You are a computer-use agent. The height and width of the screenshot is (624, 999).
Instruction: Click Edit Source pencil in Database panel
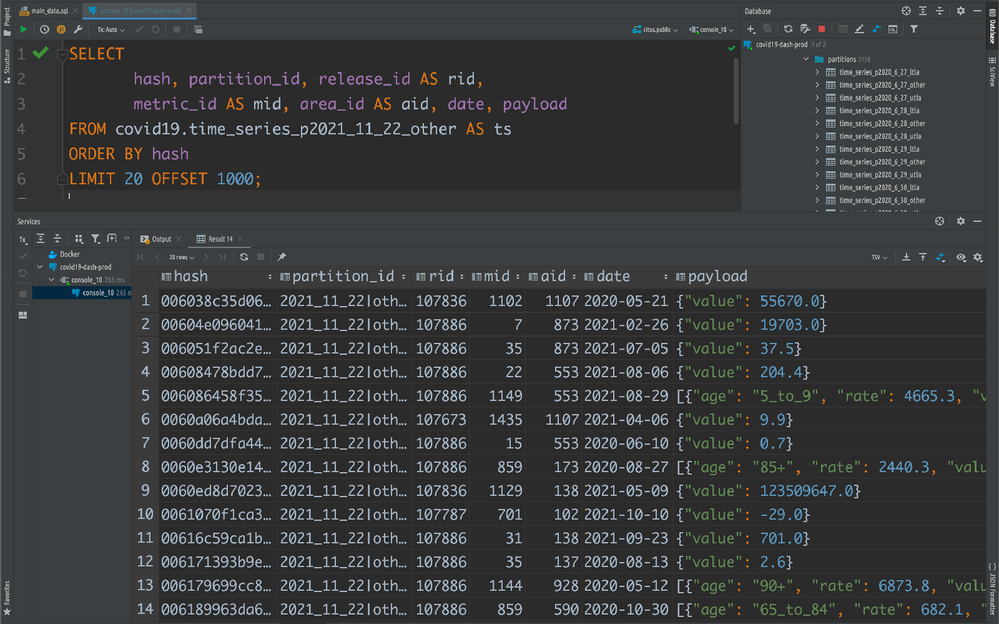click(859, 29)
